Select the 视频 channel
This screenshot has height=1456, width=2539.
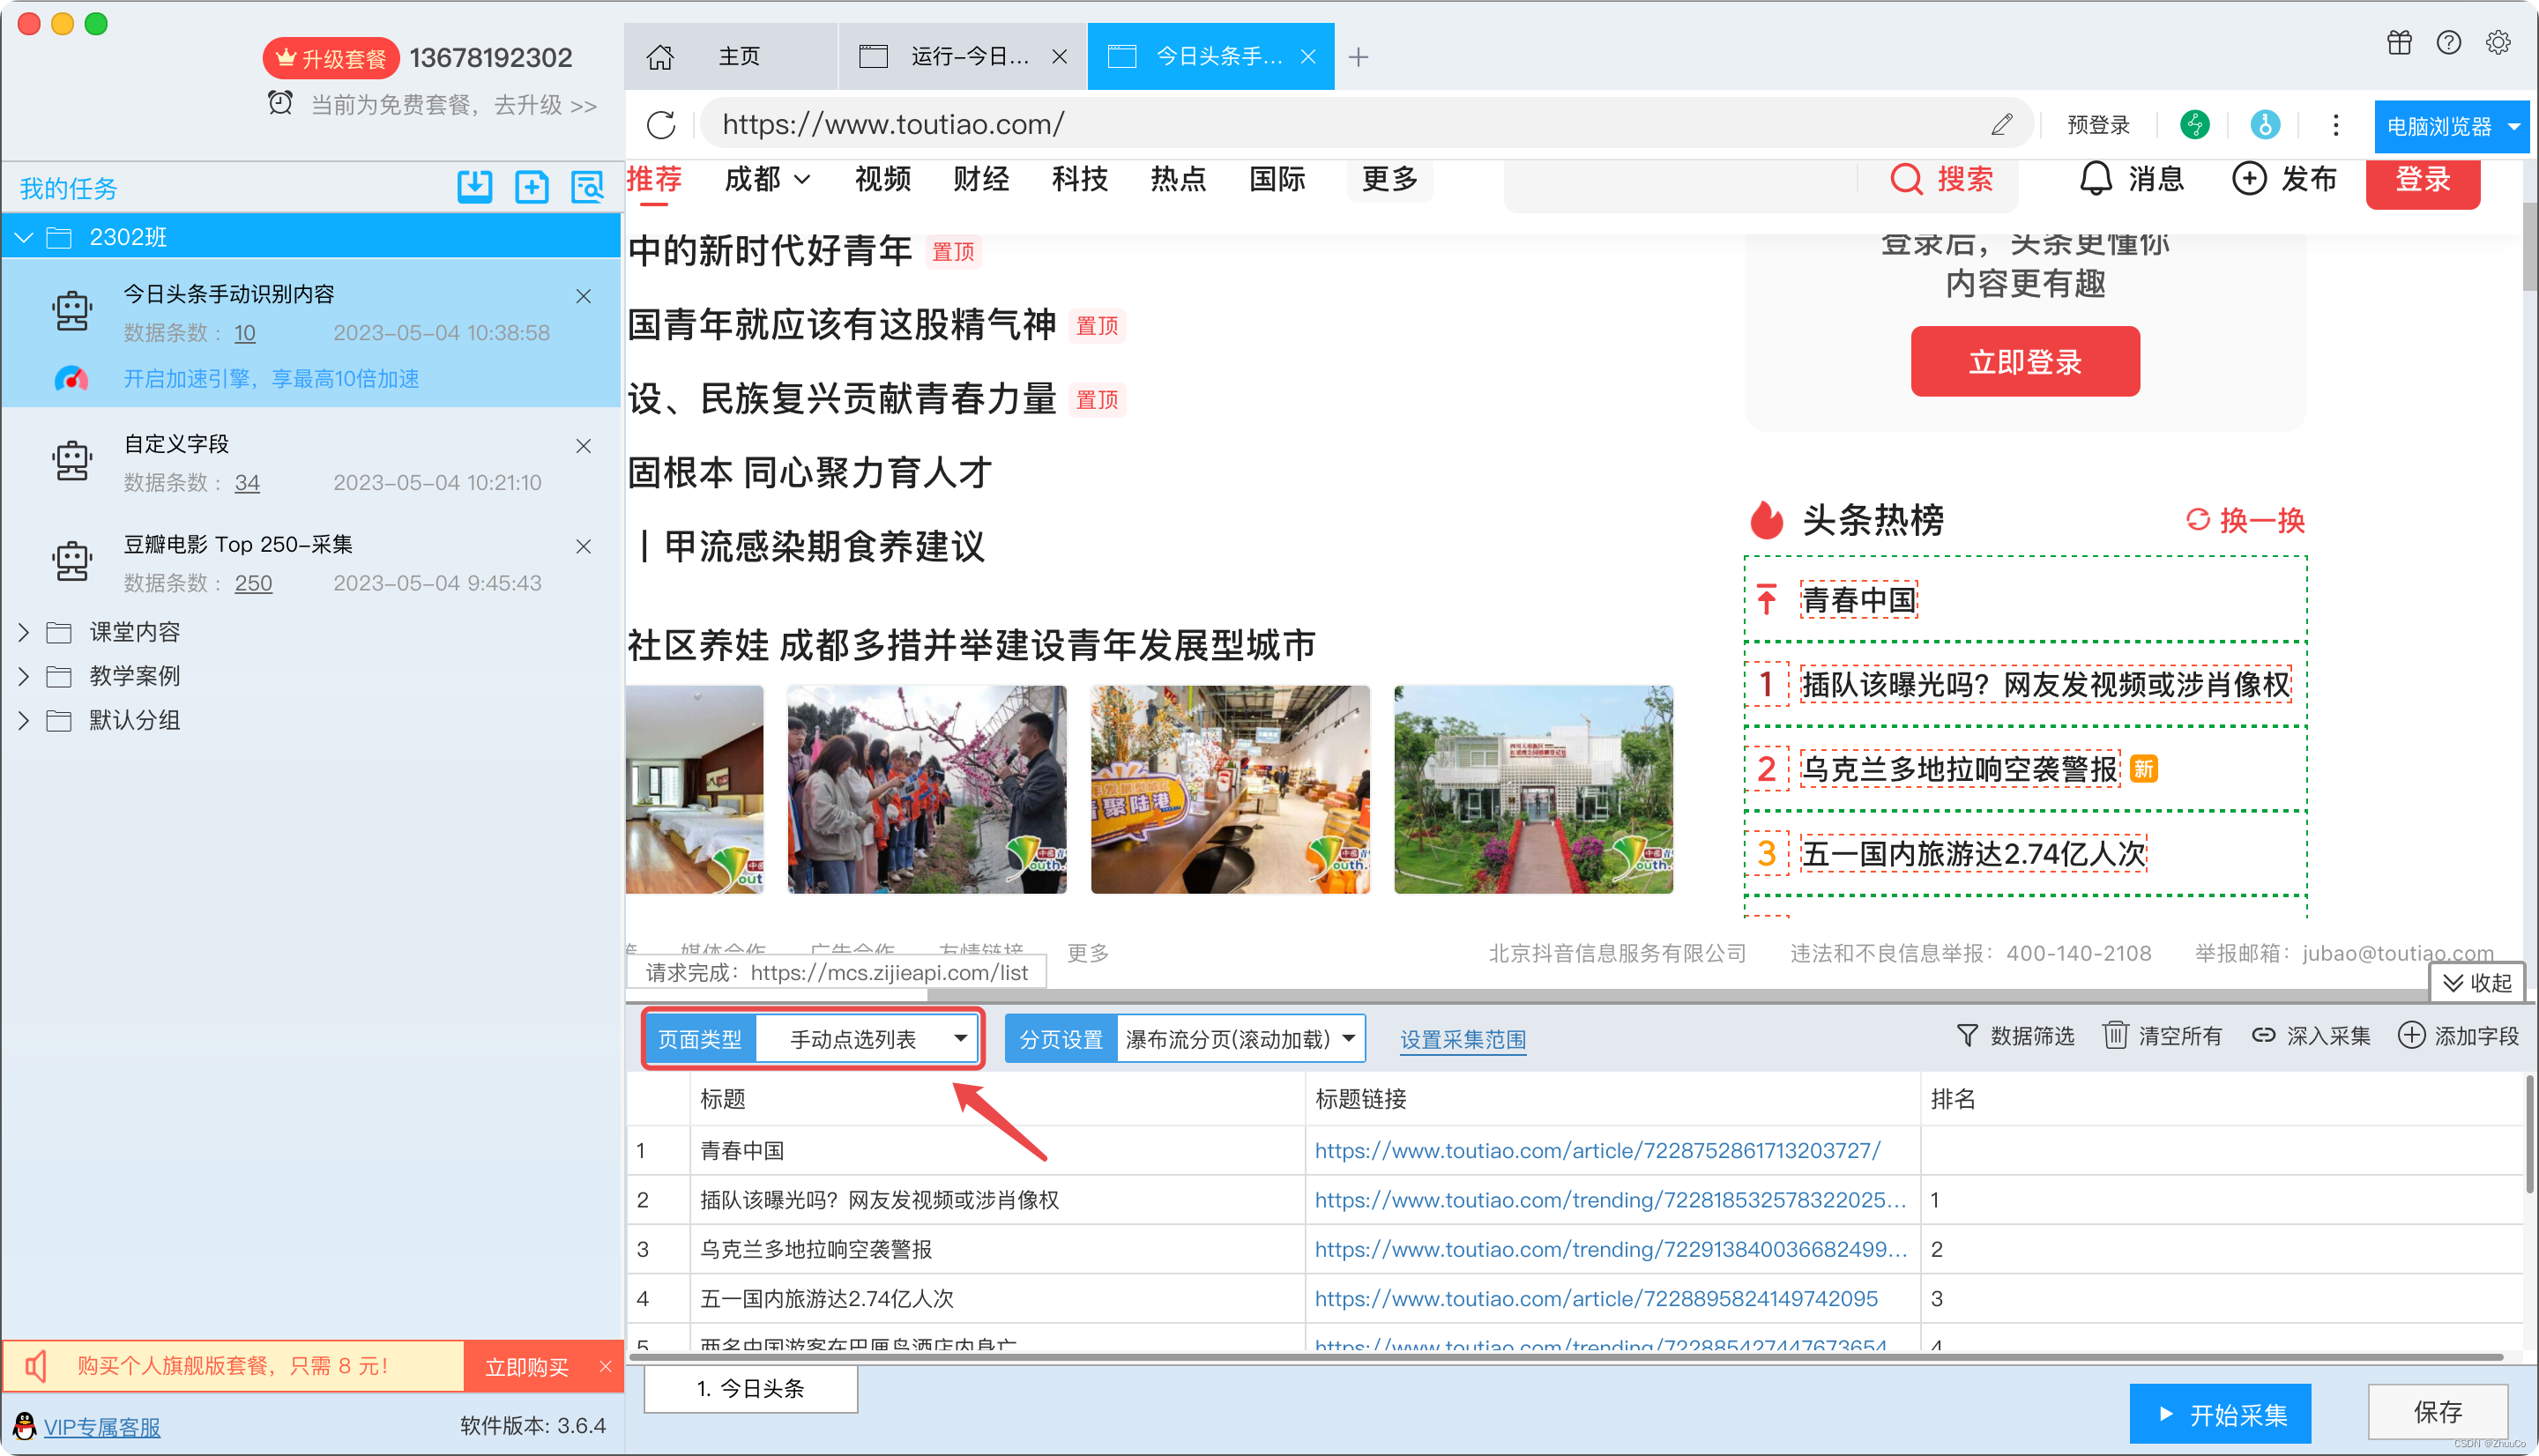[882, 179]
